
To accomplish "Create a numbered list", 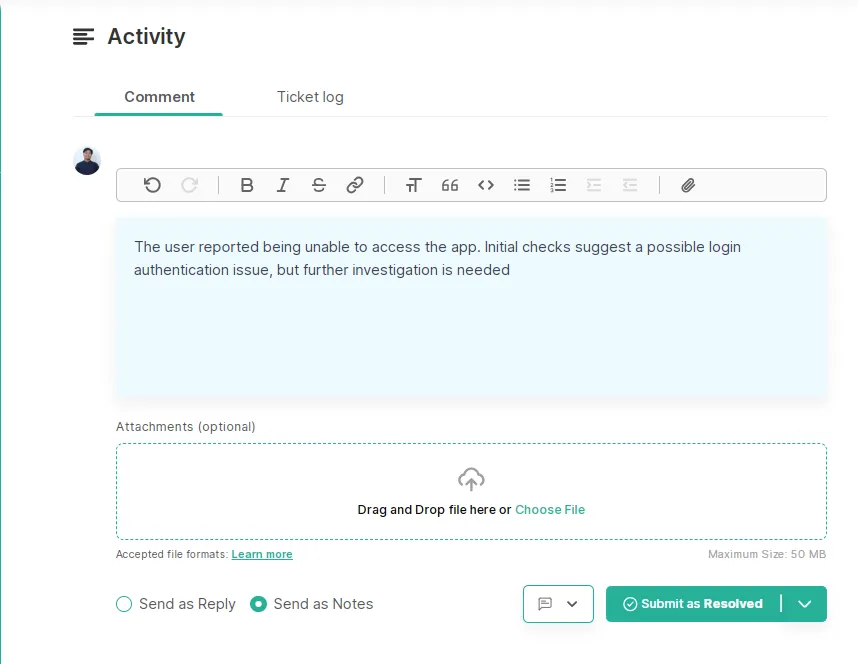I will point(558,186).
